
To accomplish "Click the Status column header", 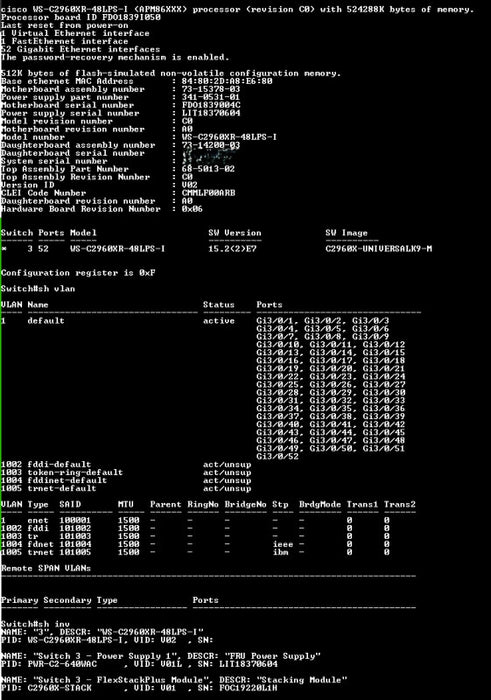I will (x=219, y=305).
